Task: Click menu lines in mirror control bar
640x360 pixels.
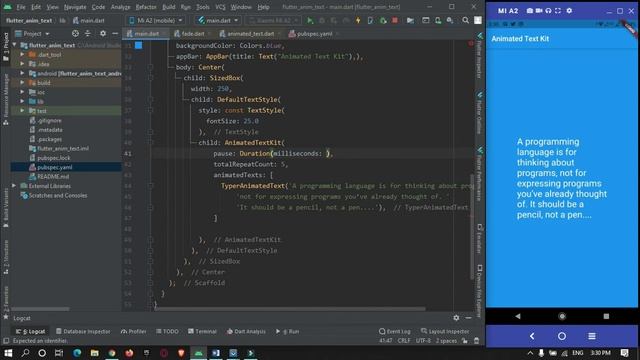Action: click(592, 336)
